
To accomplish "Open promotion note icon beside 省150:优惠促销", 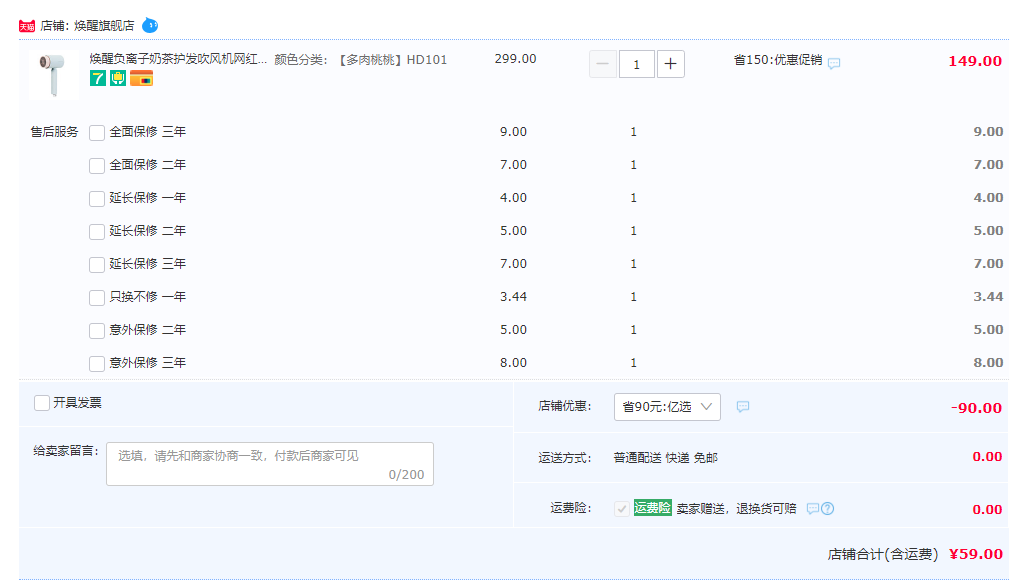I will click(834, 63).
